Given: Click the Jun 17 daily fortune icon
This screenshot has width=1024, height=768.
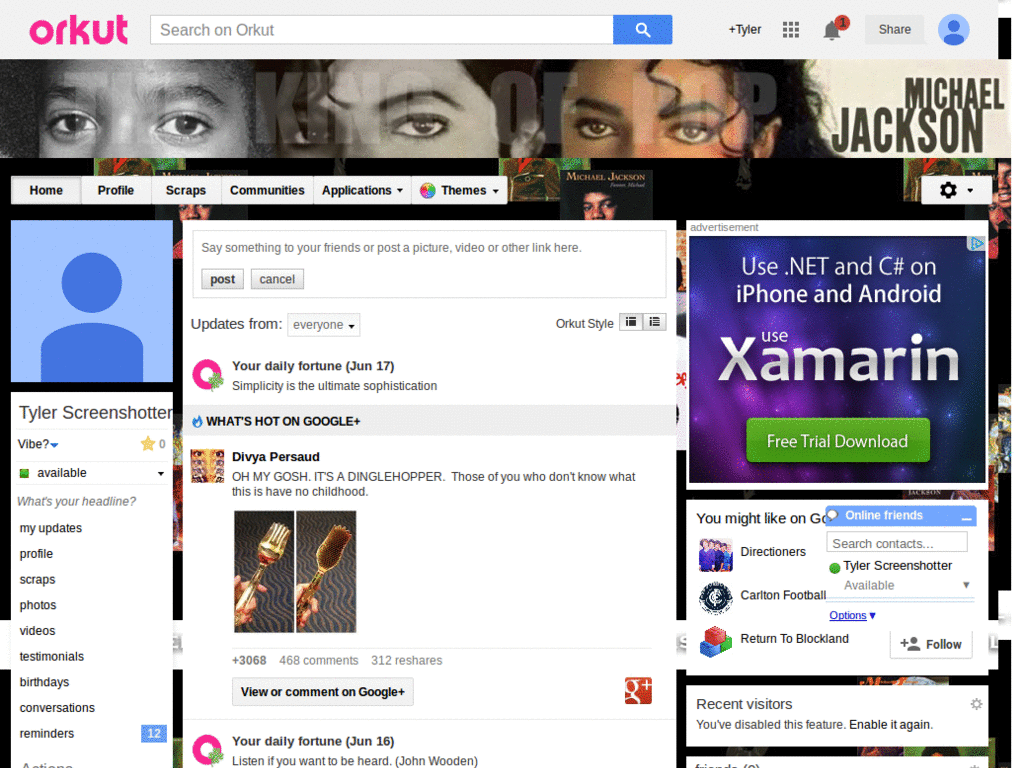Looking at the screenshot, I should point(208,375).
